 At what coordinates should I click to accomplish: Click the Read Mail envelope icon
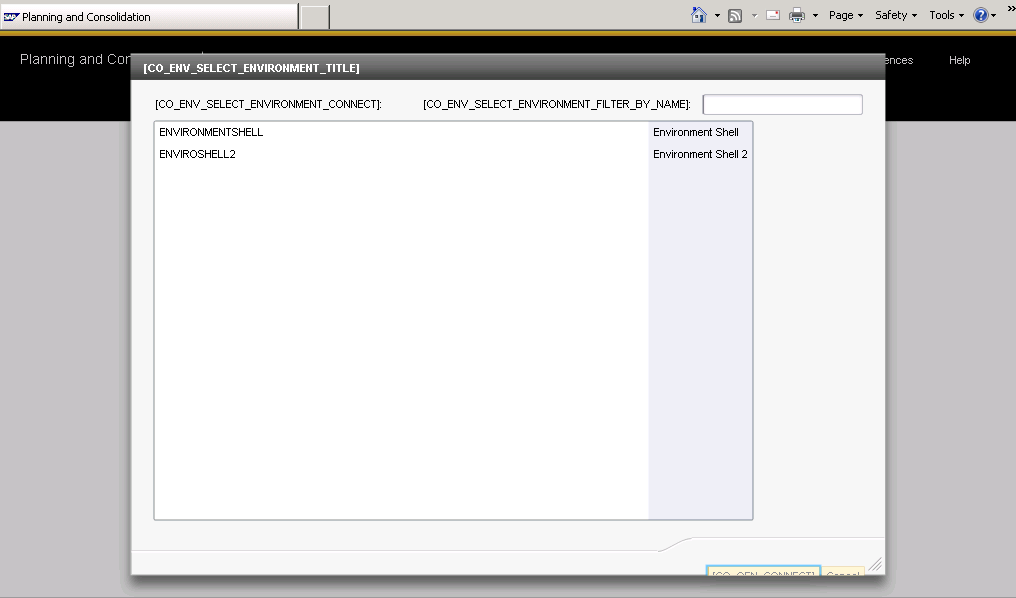773,15
